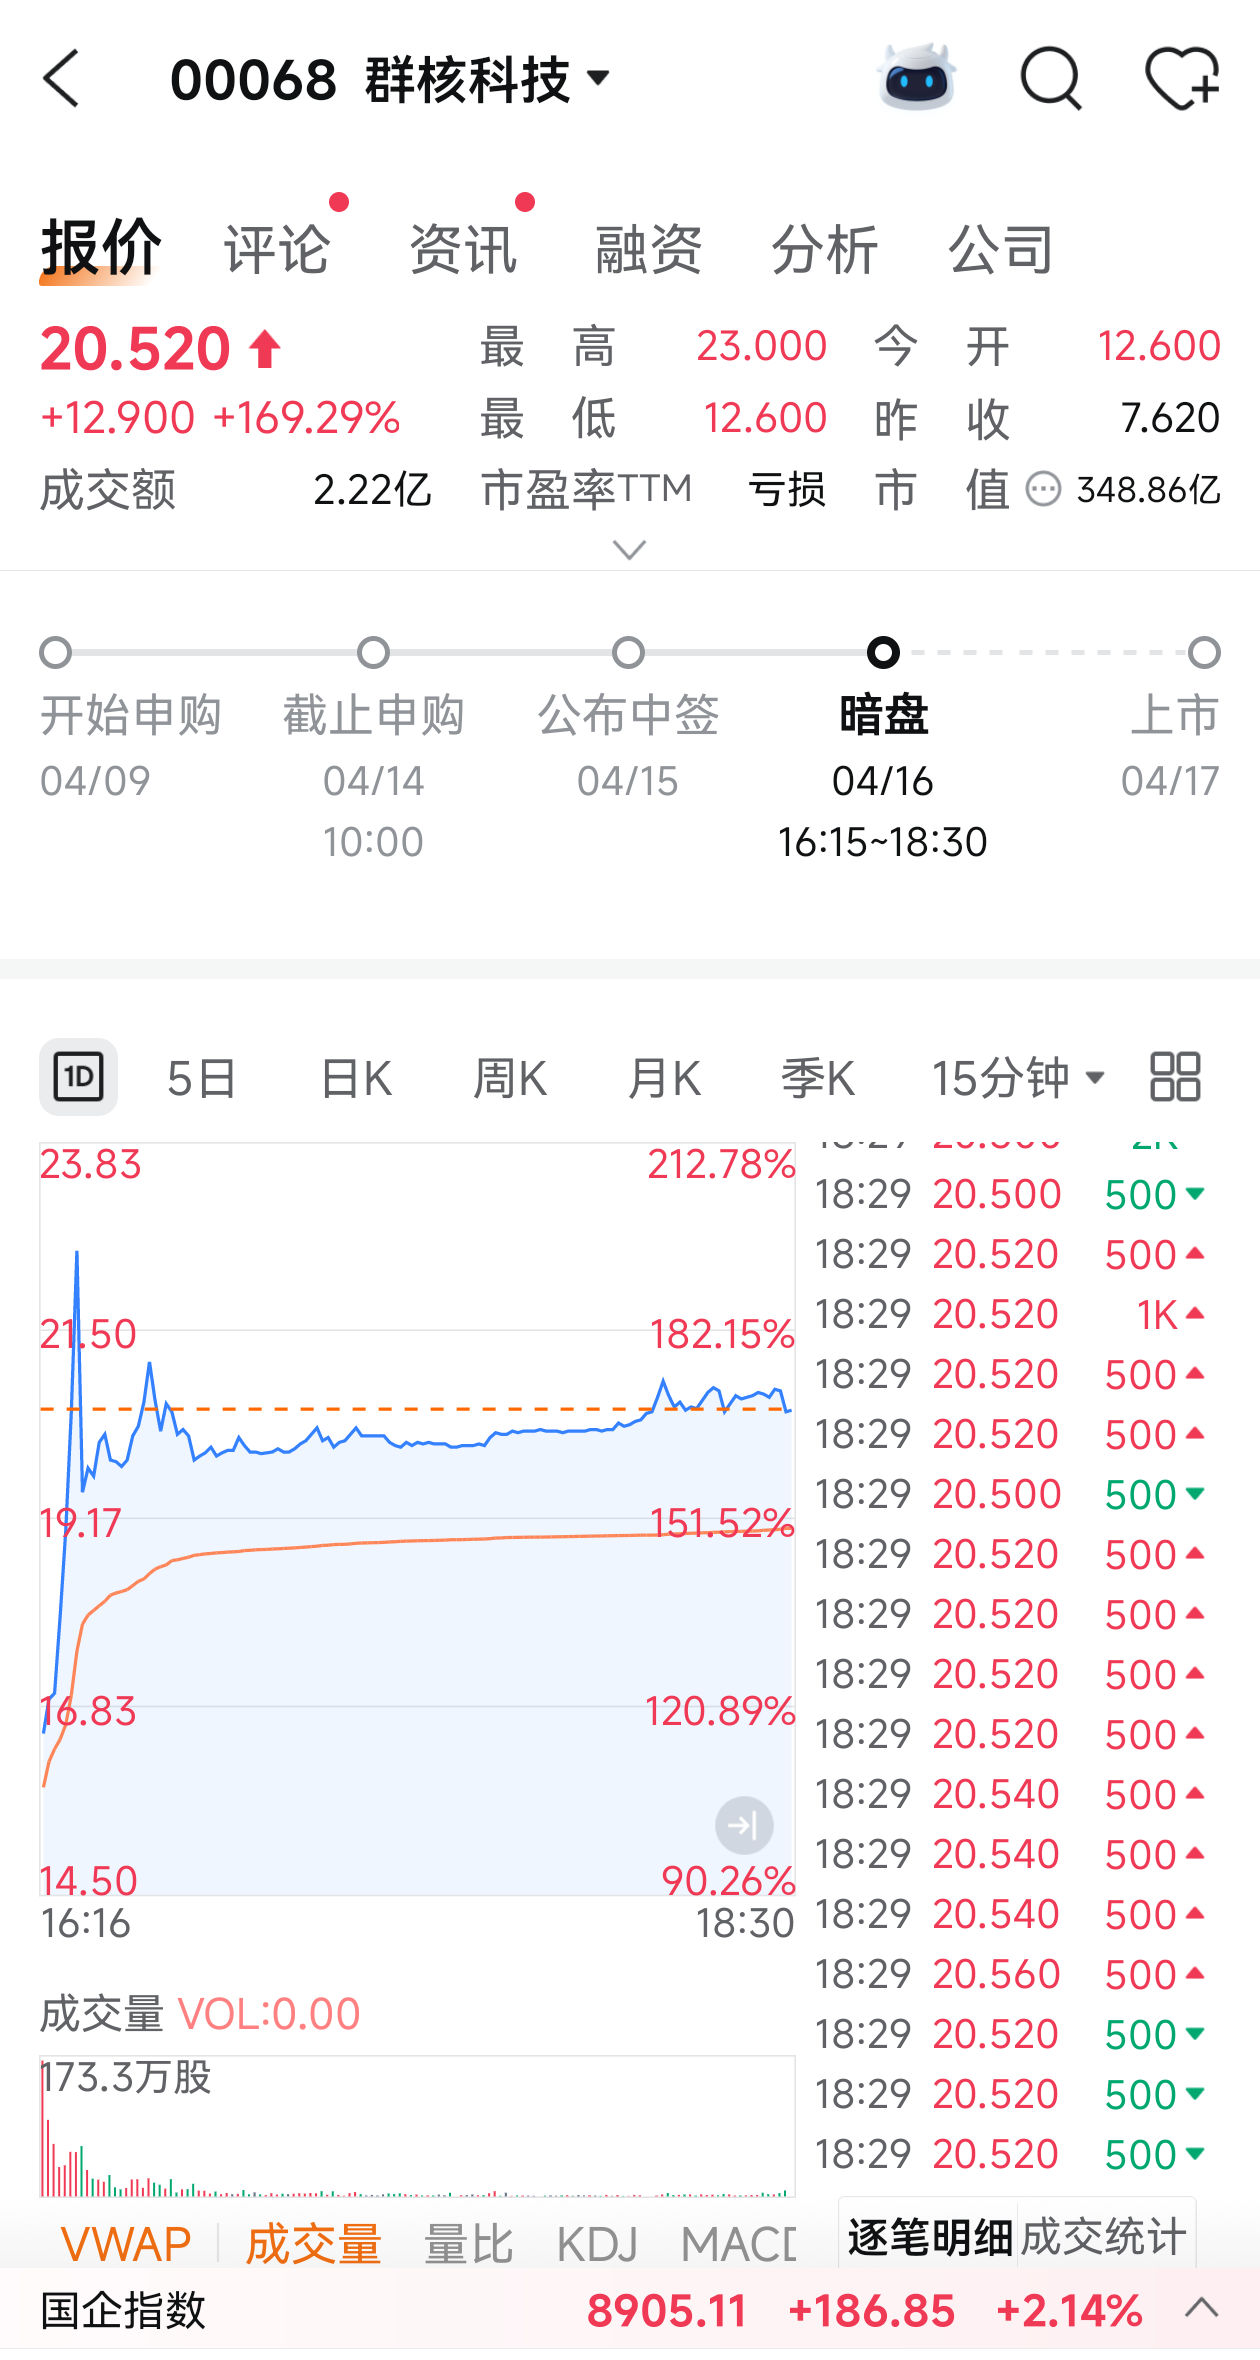Screen dimensions: 1260x2360
Task: Expand more quote details chevron
Action: (x=629, y=549)
